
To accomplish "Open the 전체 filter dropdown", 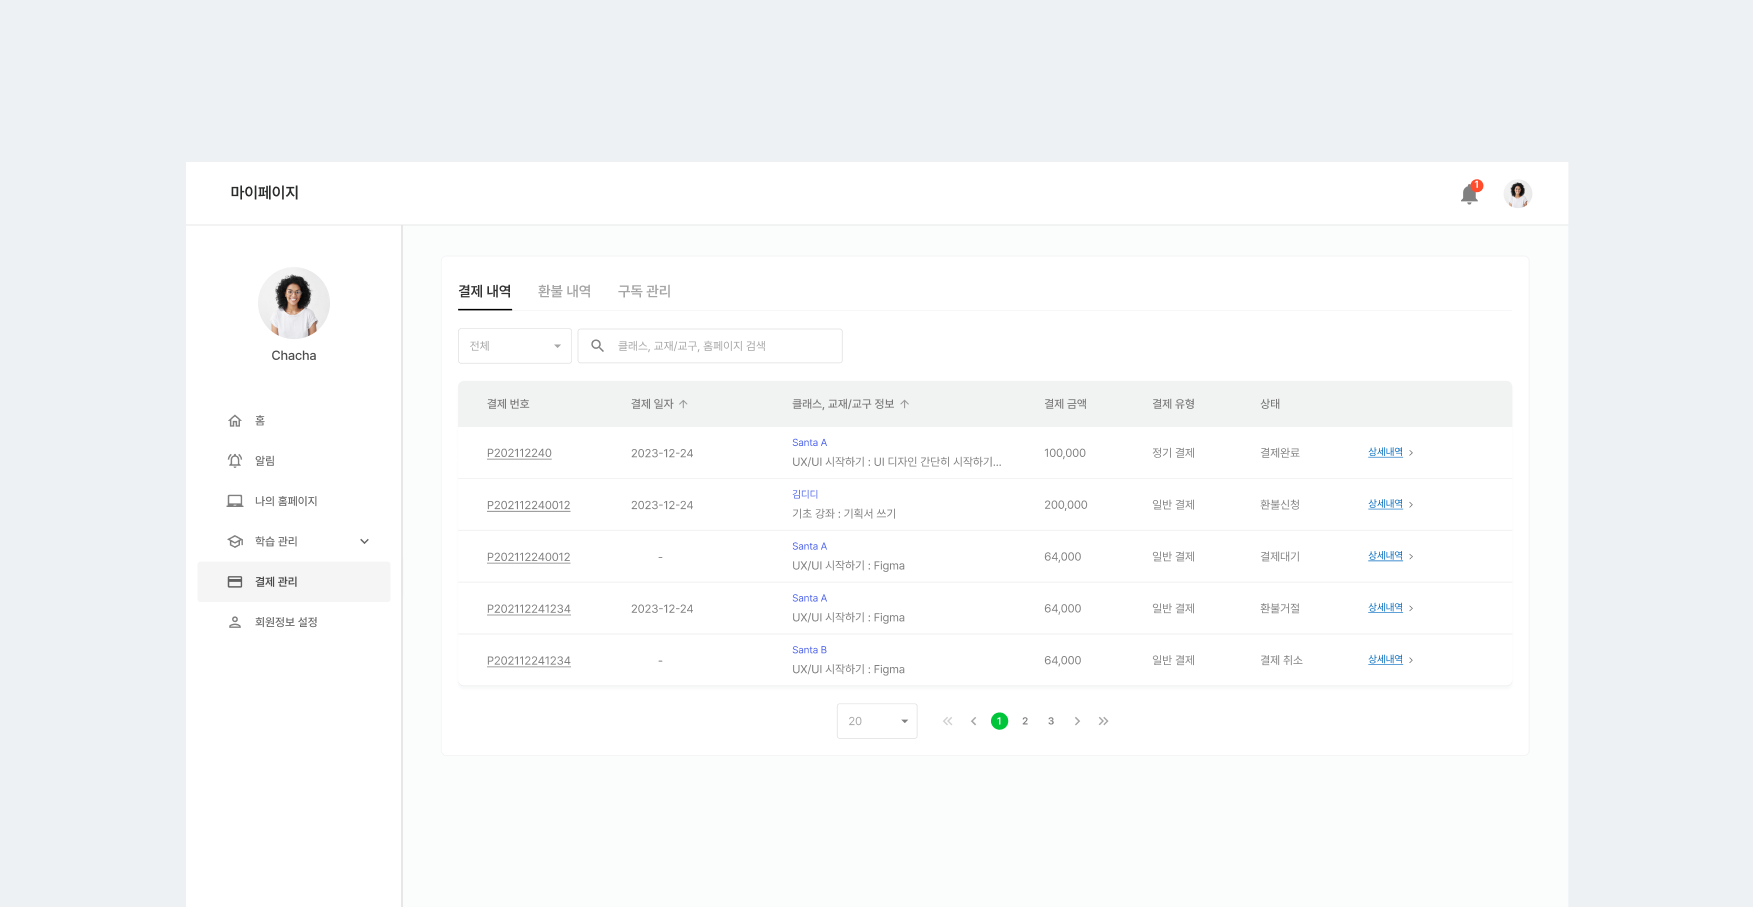I will point(514,346).
